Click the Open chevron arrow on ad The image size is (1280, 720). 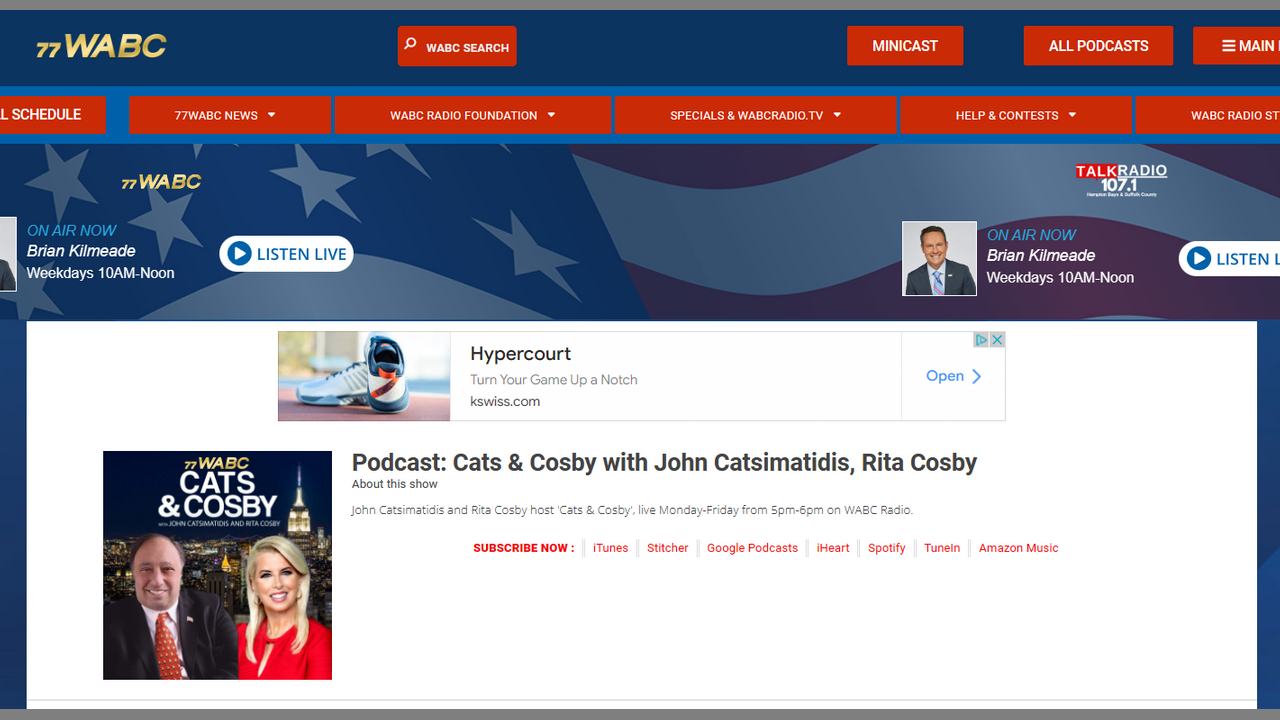click(977, 376)
